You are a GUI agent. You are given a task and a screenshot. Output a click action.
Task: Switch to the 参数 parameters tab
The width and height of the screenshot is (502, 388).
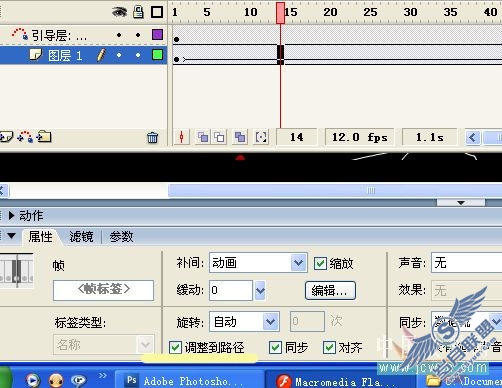coord(121,237)
